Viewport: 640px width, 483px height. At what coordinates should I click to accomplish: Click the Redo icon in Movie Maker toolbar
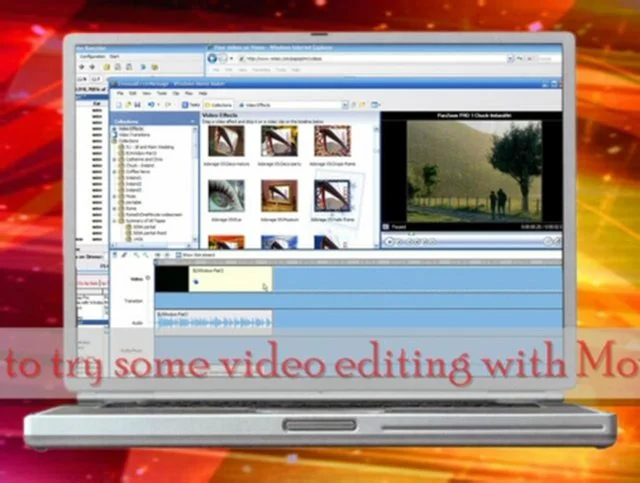pos(167,105)
